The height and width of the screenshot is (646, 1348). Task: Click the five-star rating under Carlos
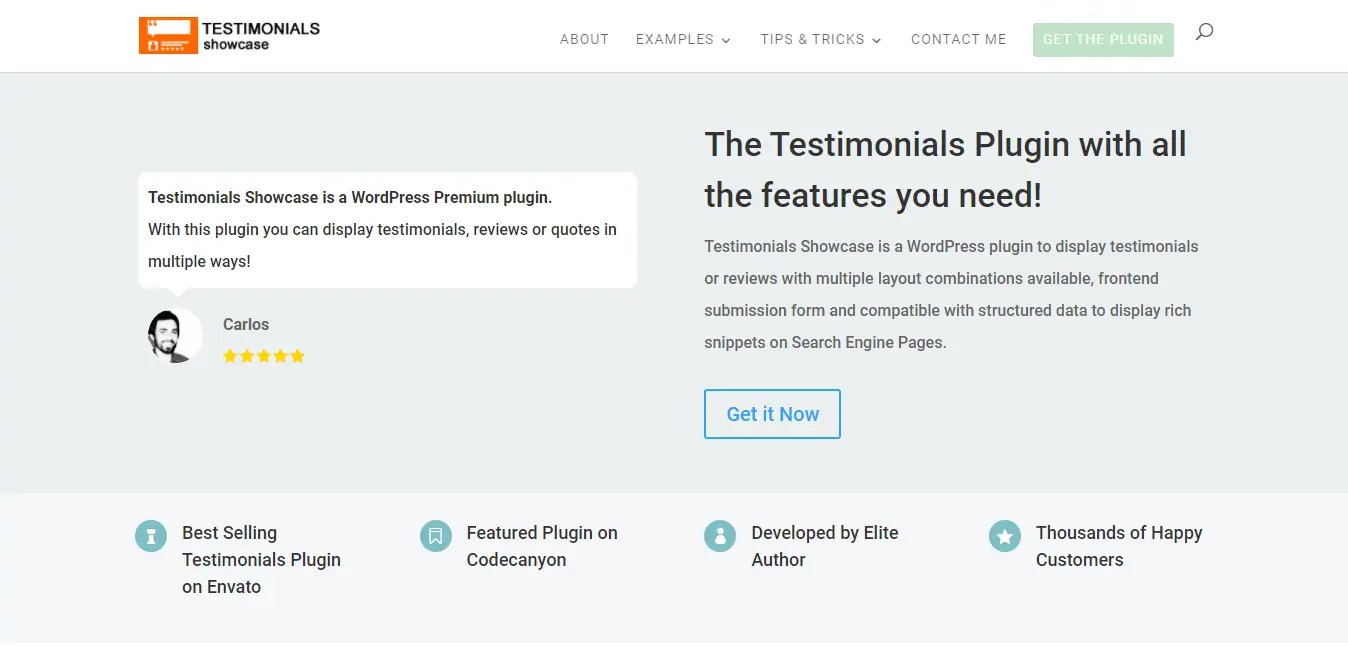click(264, 356)
